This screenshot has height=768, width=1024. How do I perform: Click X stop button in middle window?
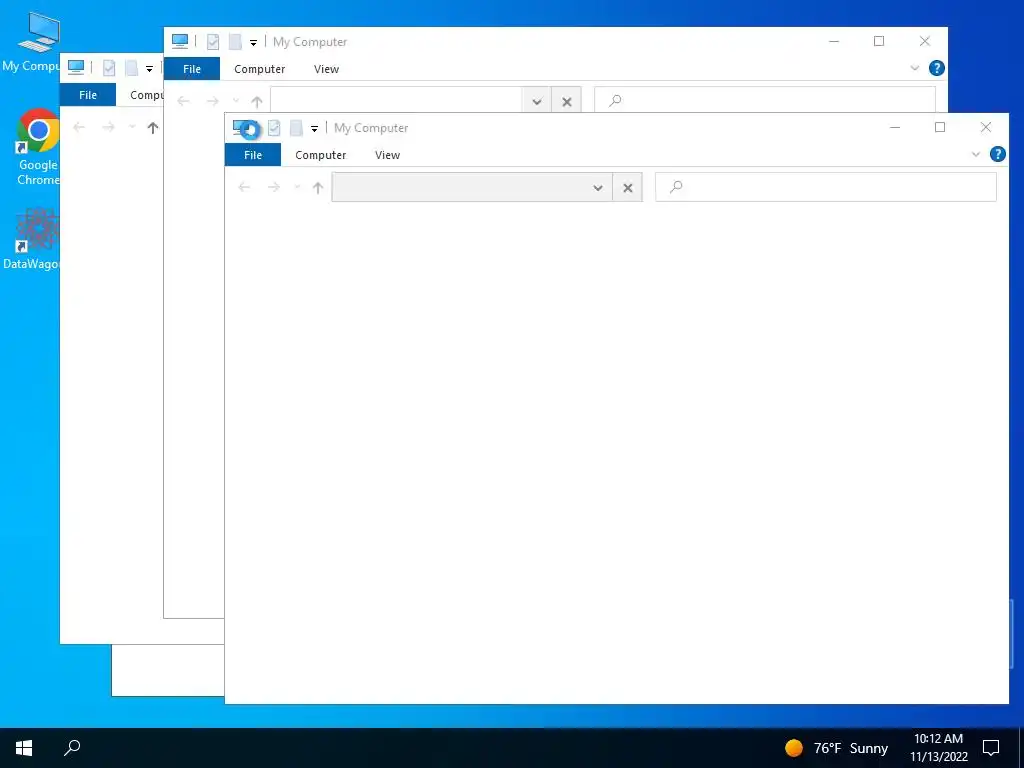pos(567,101)
